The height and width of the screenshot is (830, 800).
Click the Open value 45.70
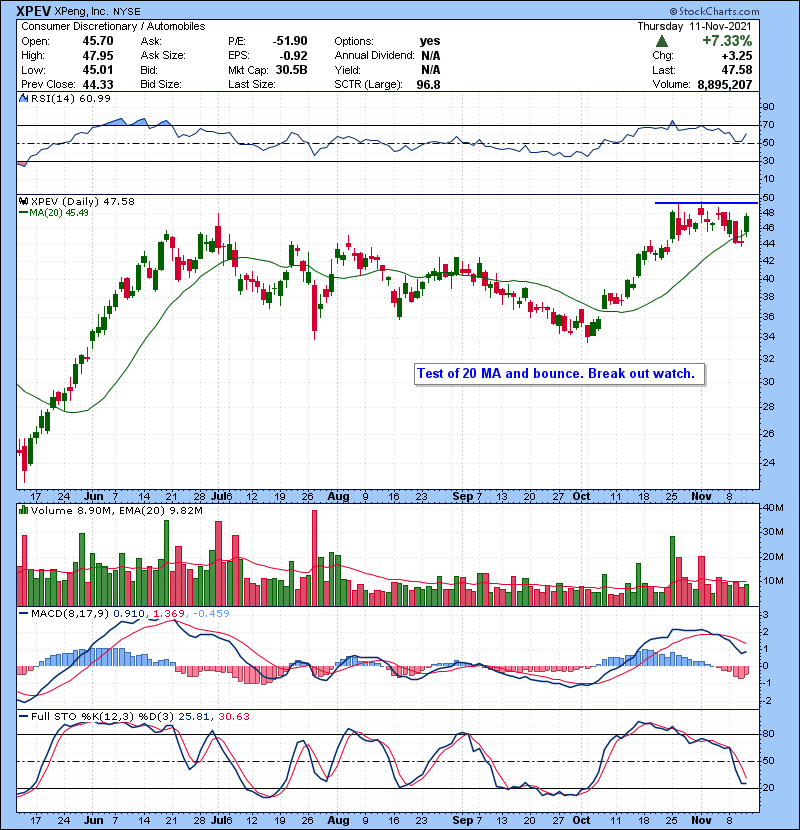pos(98,41)
